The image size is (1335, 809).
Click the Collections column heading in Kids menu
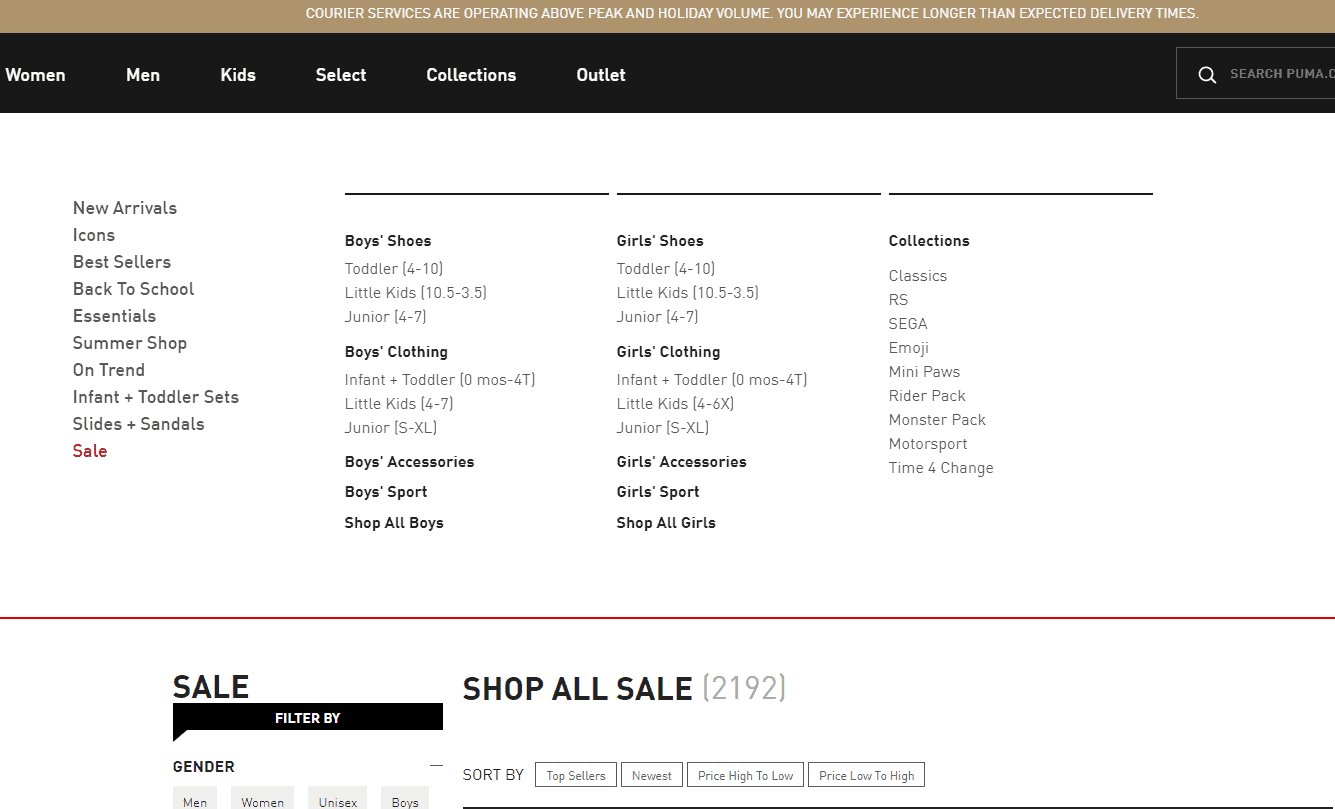(x=929, y=241)
